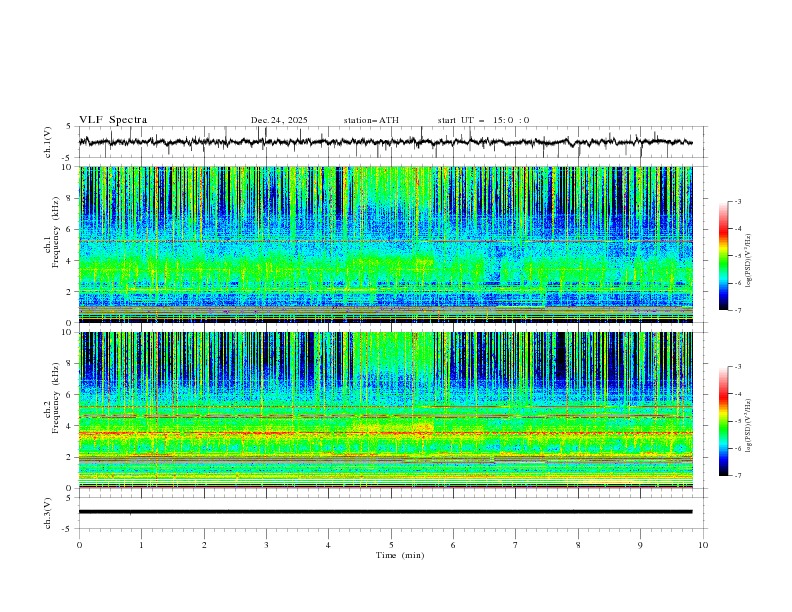
Task: Click the station=ATH label
Action: point(371,120)
